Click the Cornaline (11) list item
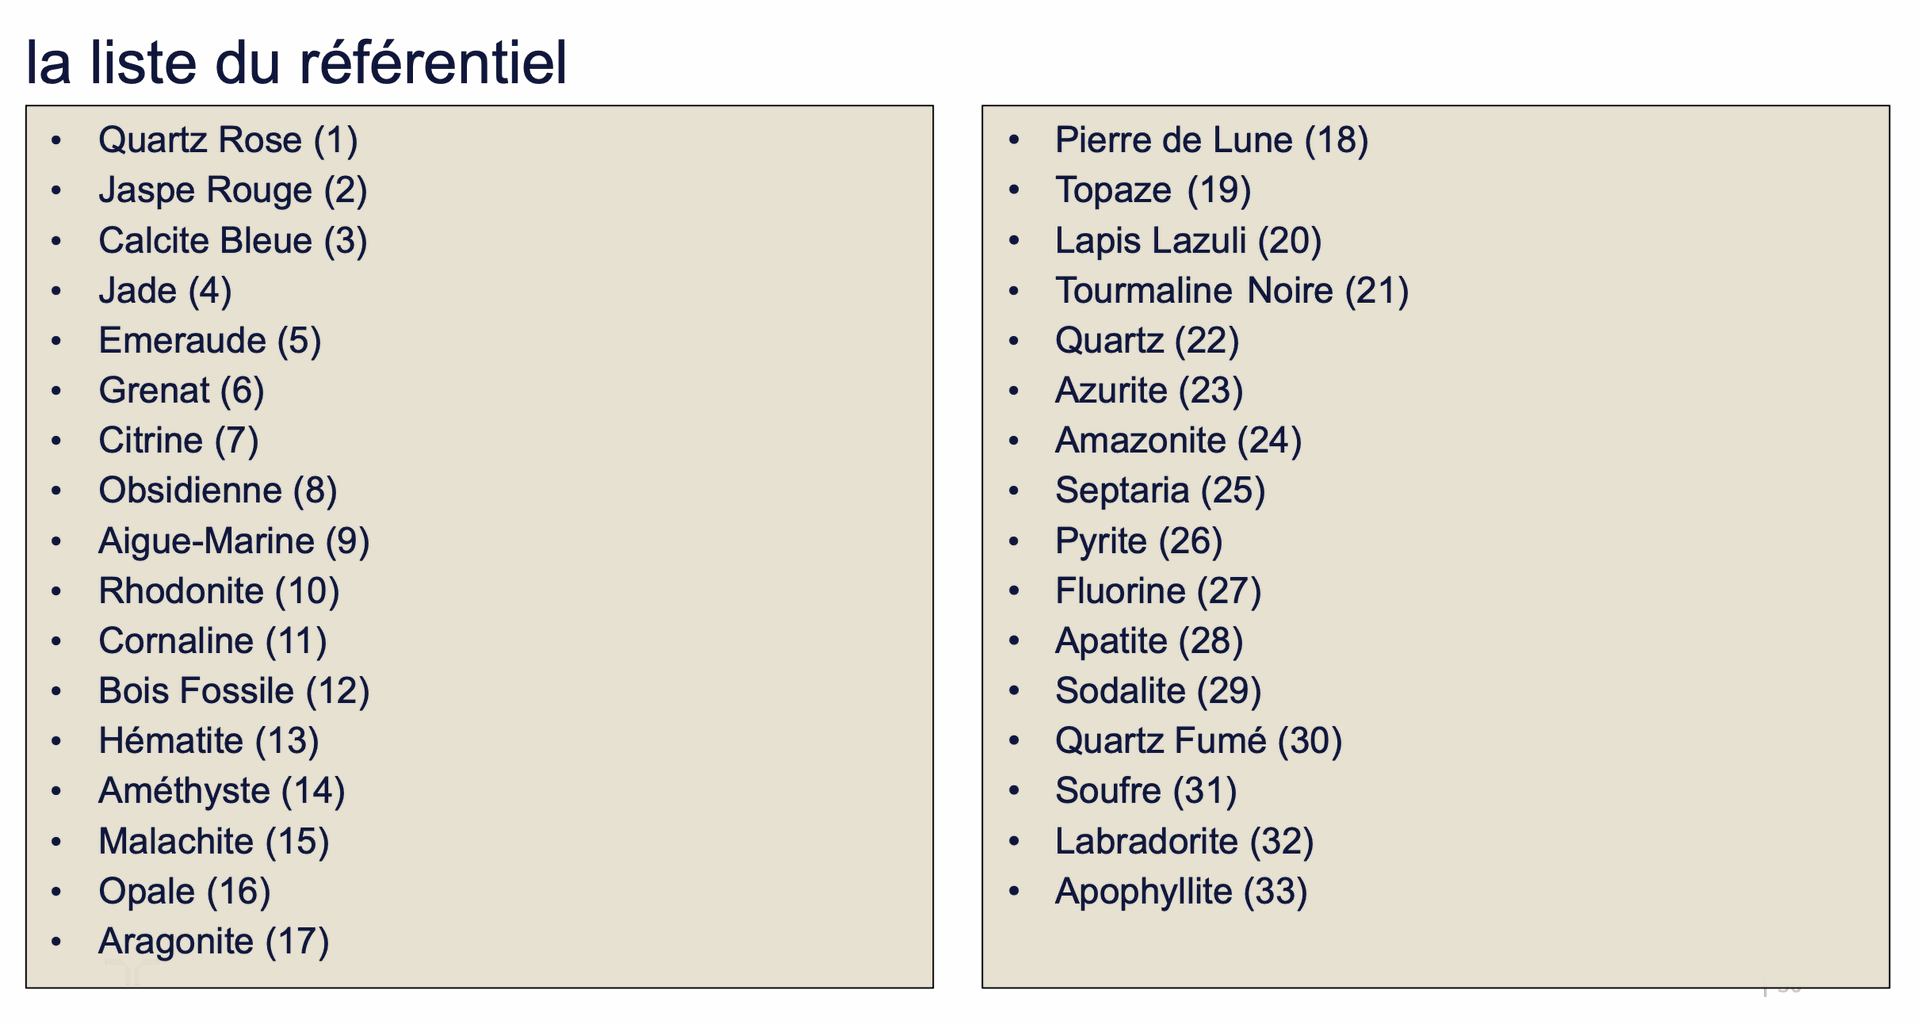1920x1024 pixels. click(212, 640)
